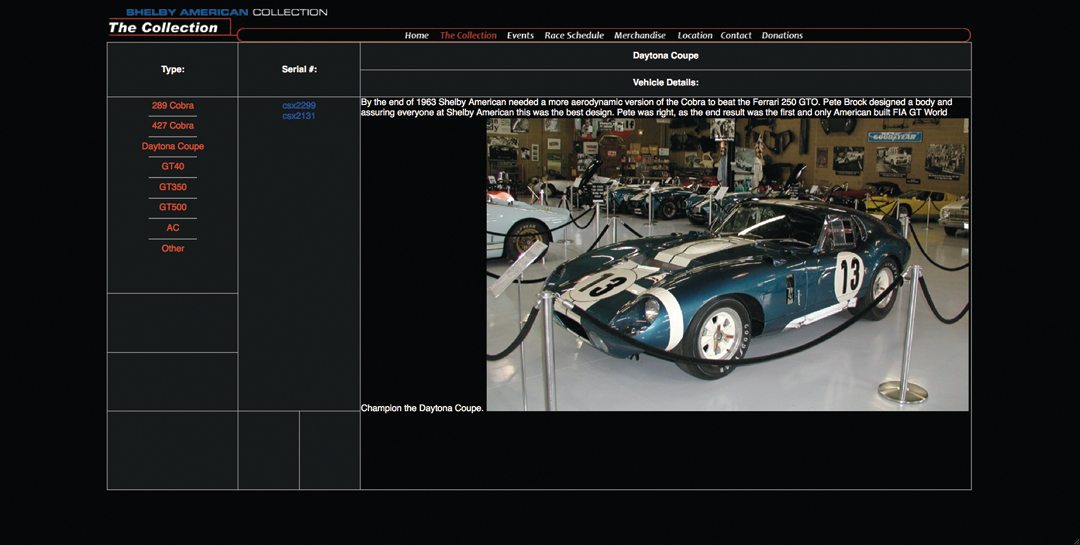This screenshot has height=545, width=1080.
Task: Click the 'Type:' column header
Action: pos(173,69)
